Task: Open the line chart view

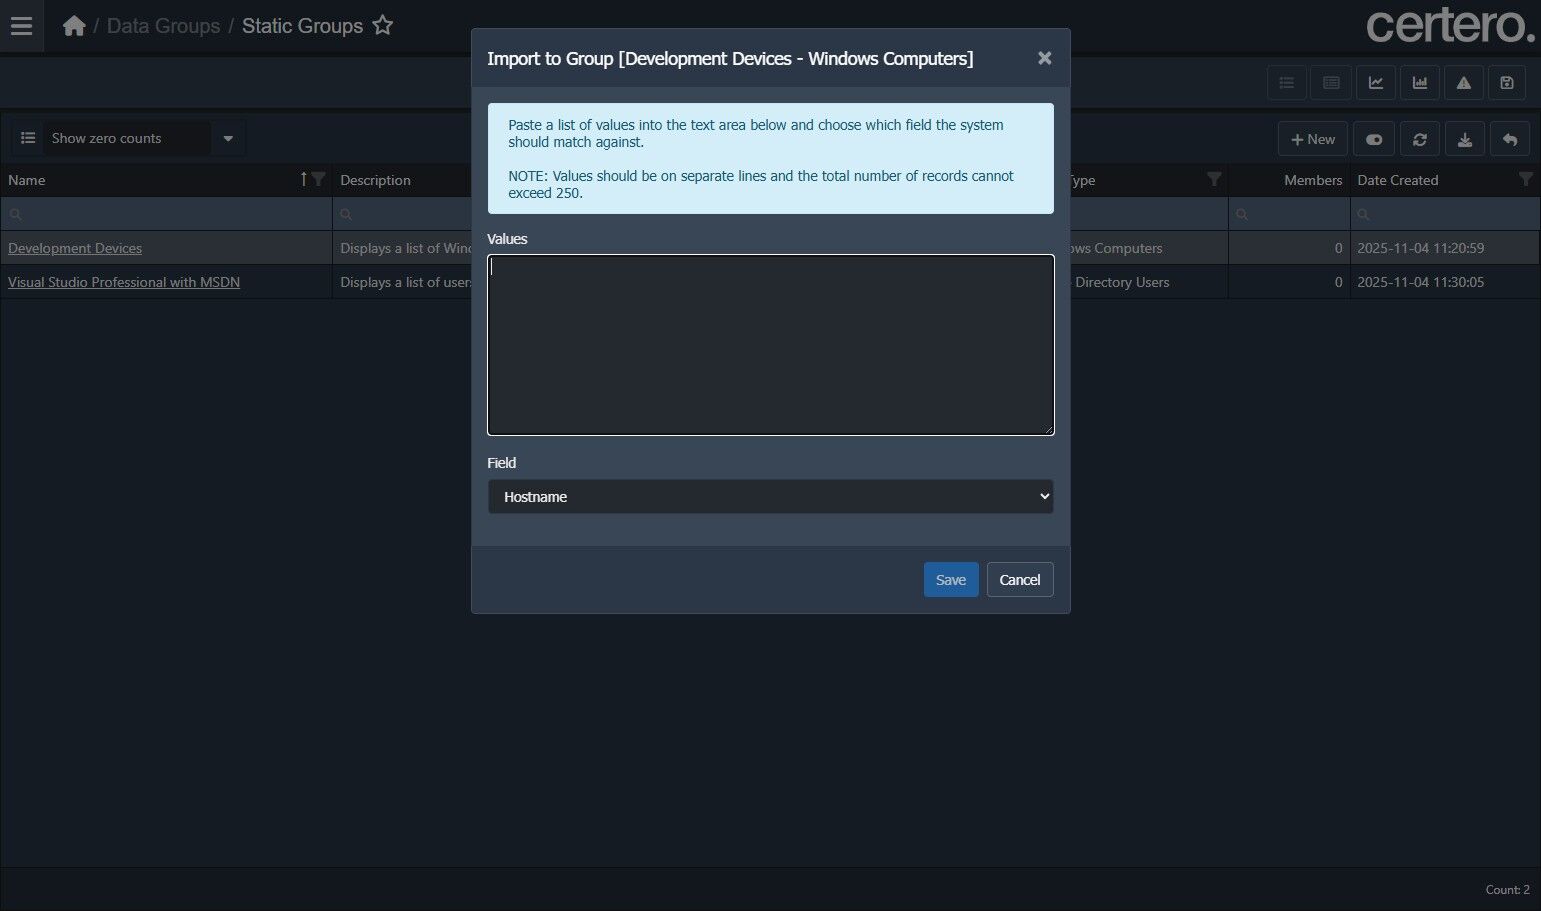Action: point(1376,83)
